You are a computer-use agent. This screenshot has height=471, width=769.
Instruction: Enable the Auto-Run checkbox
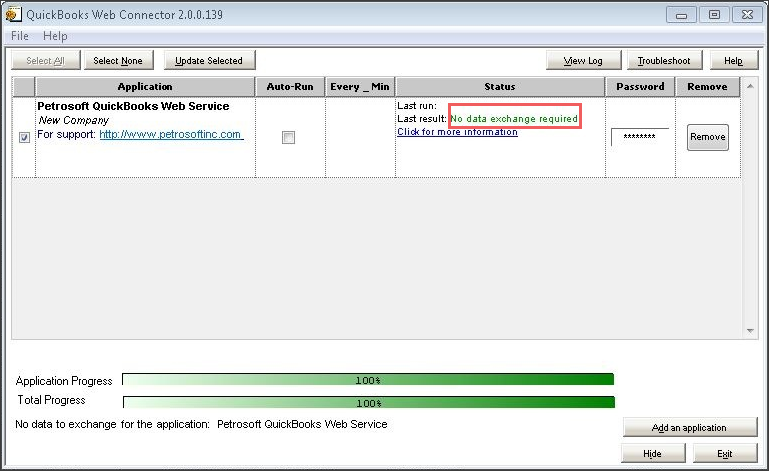[288, 137]
